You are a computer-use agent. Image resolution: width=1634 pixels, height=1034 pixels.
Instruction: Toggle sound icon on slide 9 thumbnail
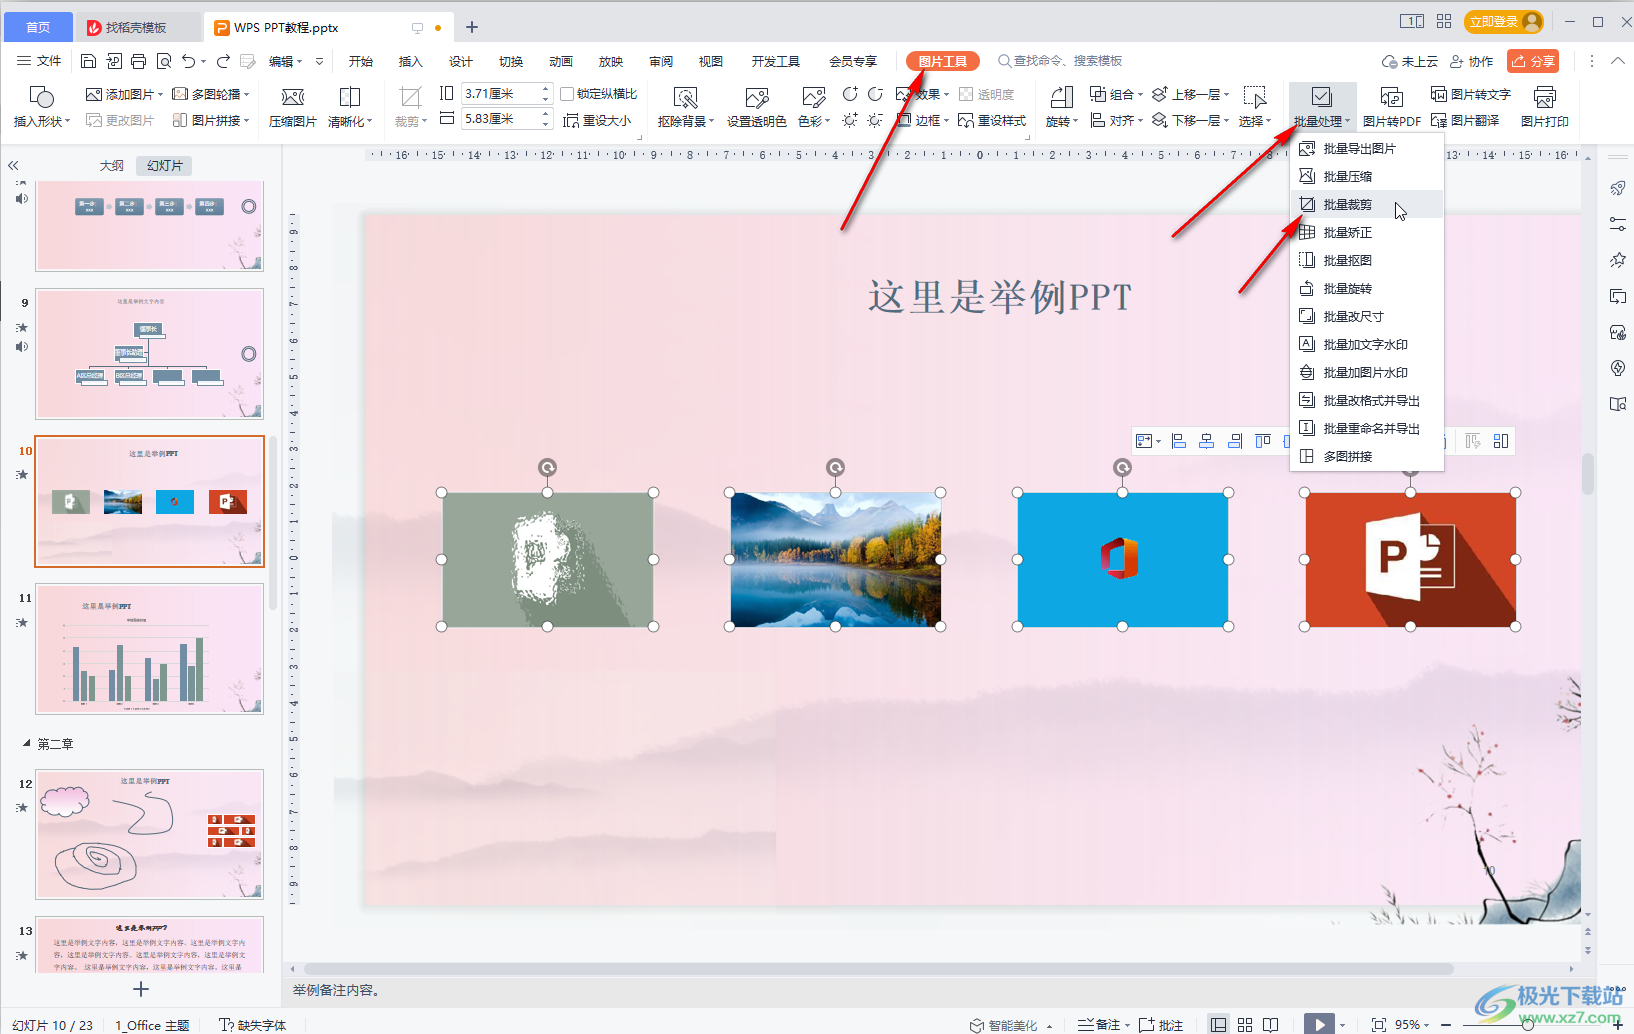22,347
